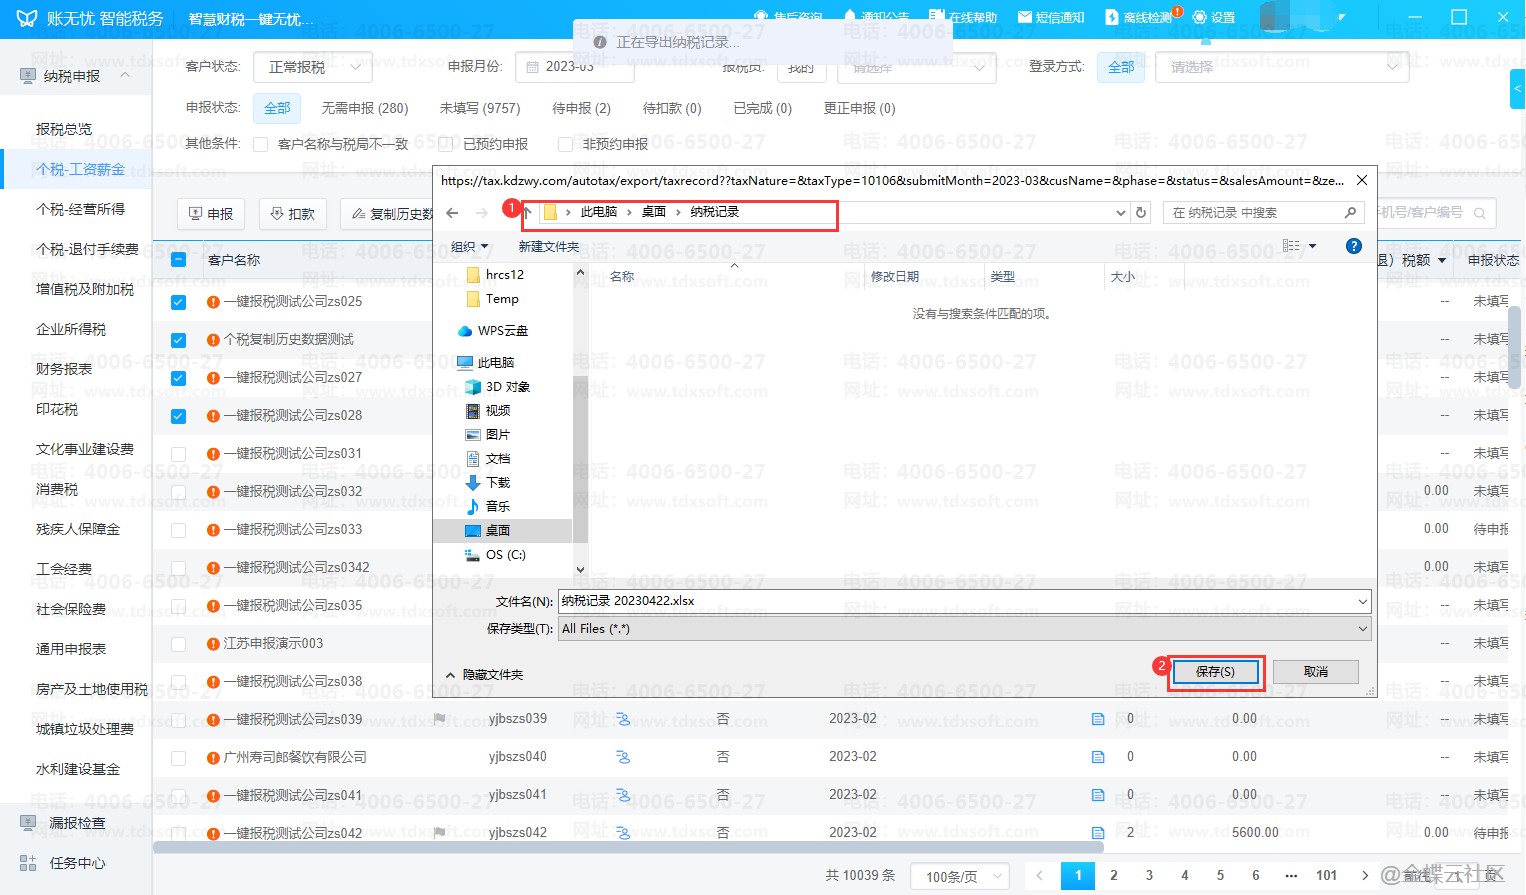Refresh the folder view in save dialog

coord(1141,213)
